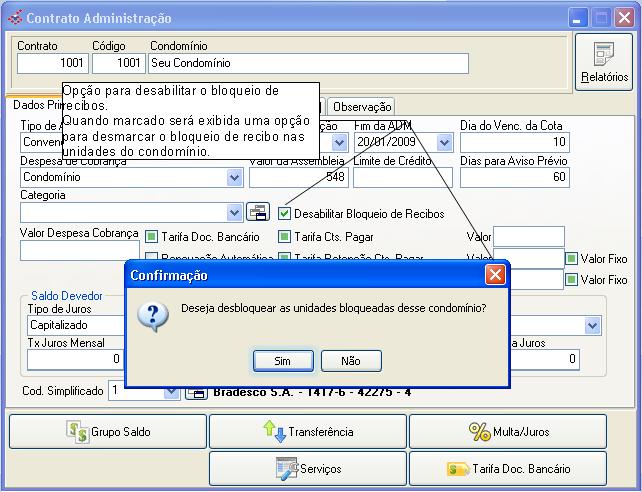This screenshot has height=492, width=642.
Task: Expand the Despesa de Cobrança dropdown
Action: (x=235, y=177)
